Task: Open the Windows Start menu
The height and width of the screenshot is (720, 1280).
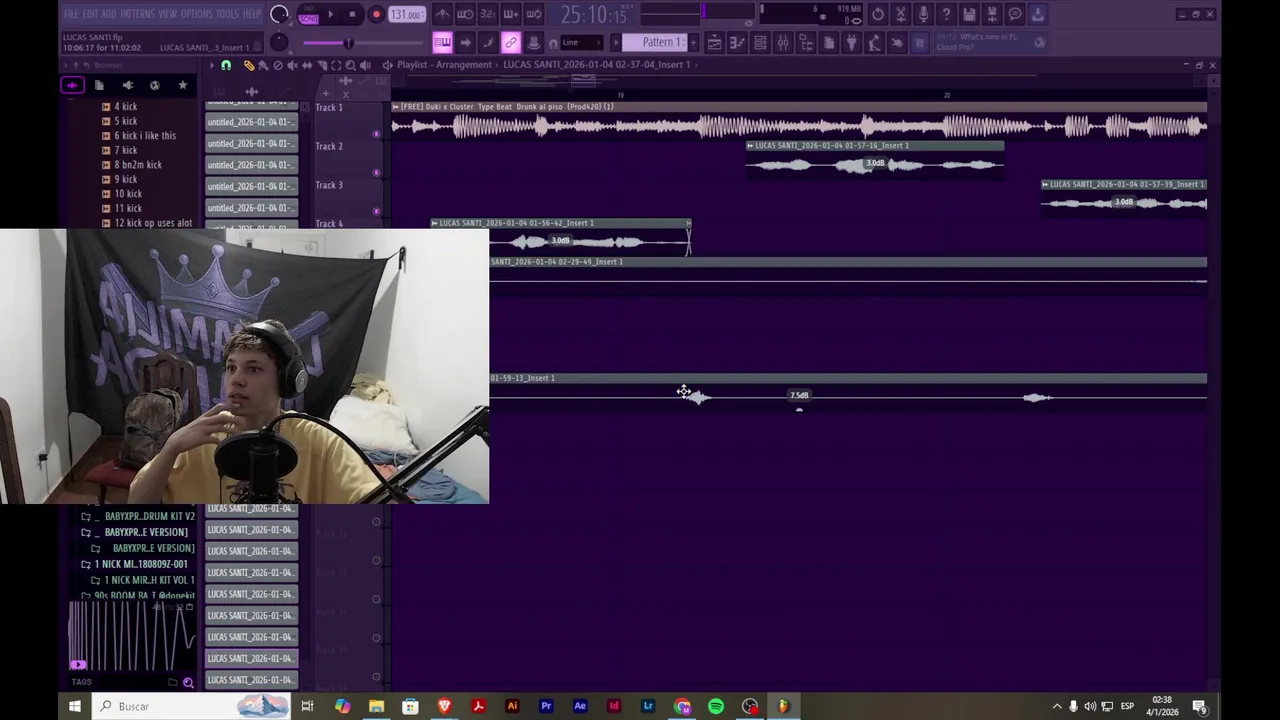Action: (74, 706)
